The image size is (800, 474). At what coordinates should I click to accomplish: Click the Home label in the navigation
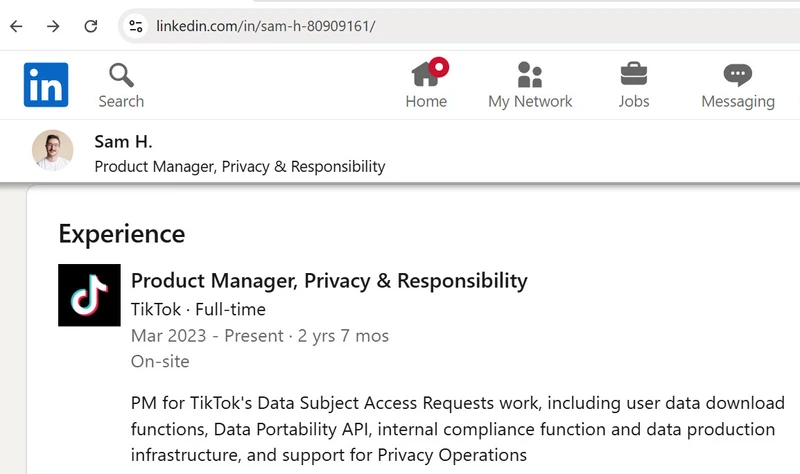pos(426,101)
